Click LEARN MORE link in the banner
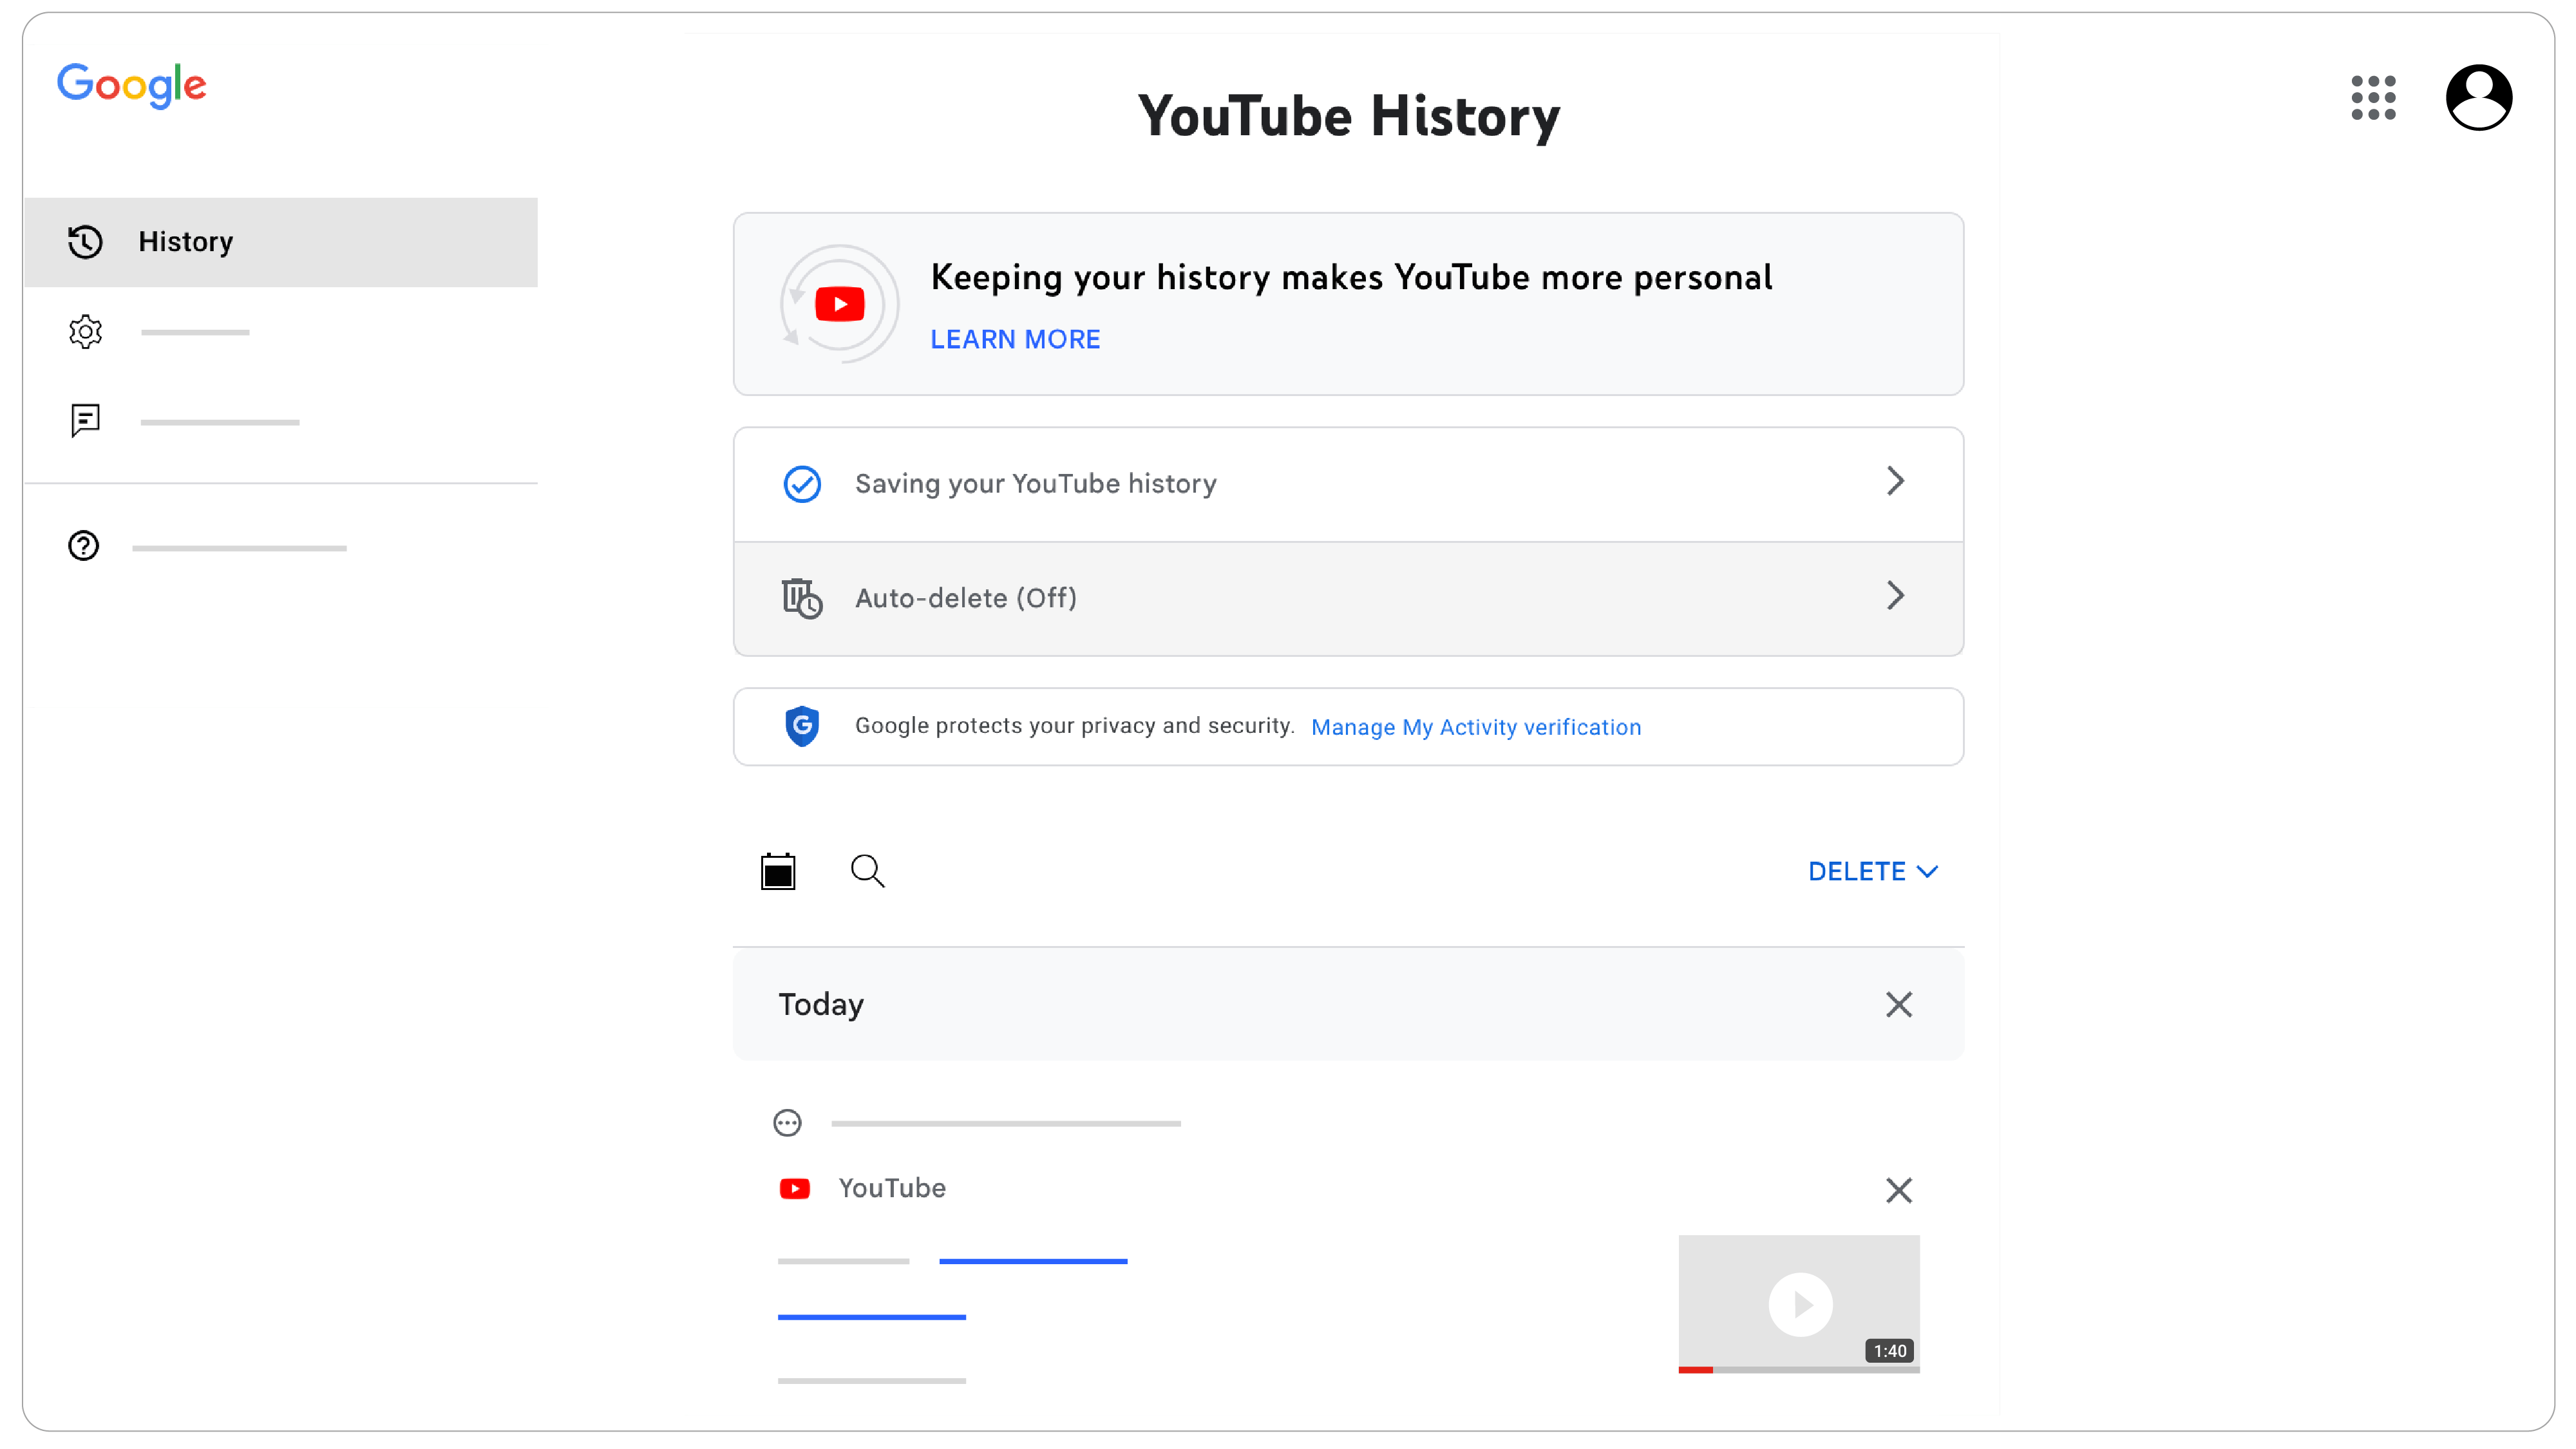Image resolution: width=2576 pixels, height=1449 pixels. pos(1016,339)
